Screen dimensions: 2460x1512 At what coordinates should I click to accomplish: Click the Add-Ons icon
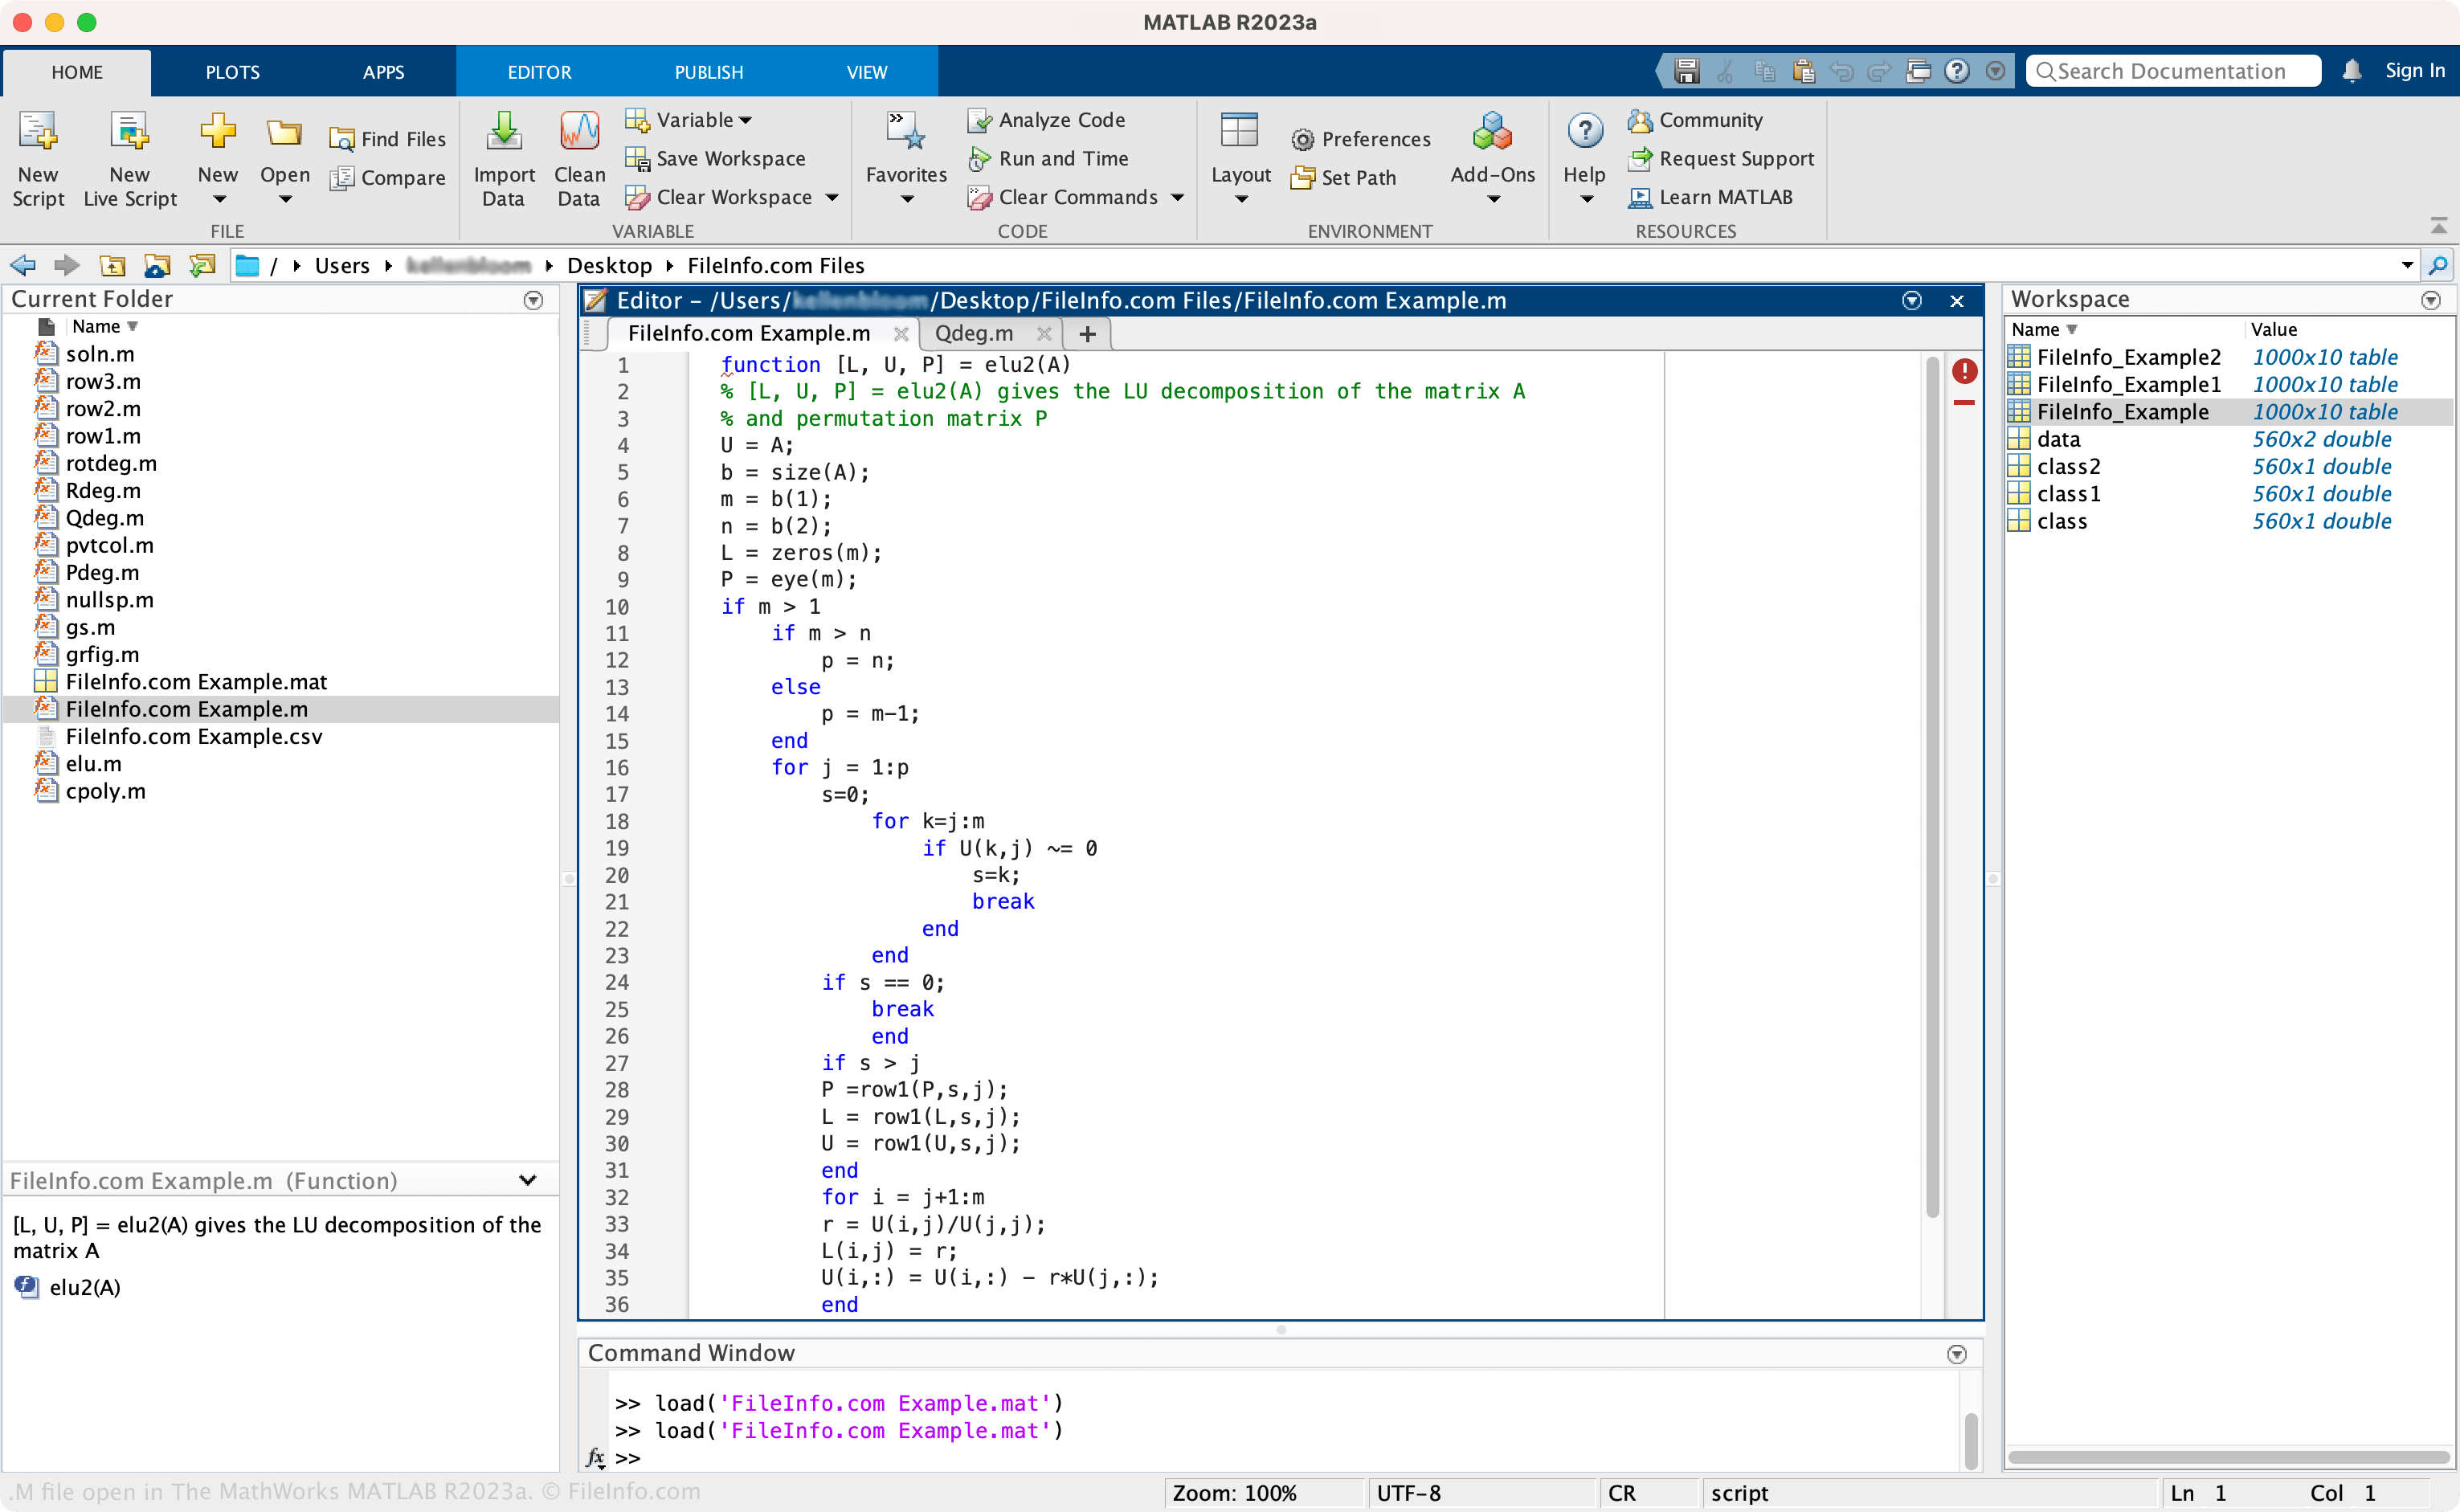pos(1486,149)
